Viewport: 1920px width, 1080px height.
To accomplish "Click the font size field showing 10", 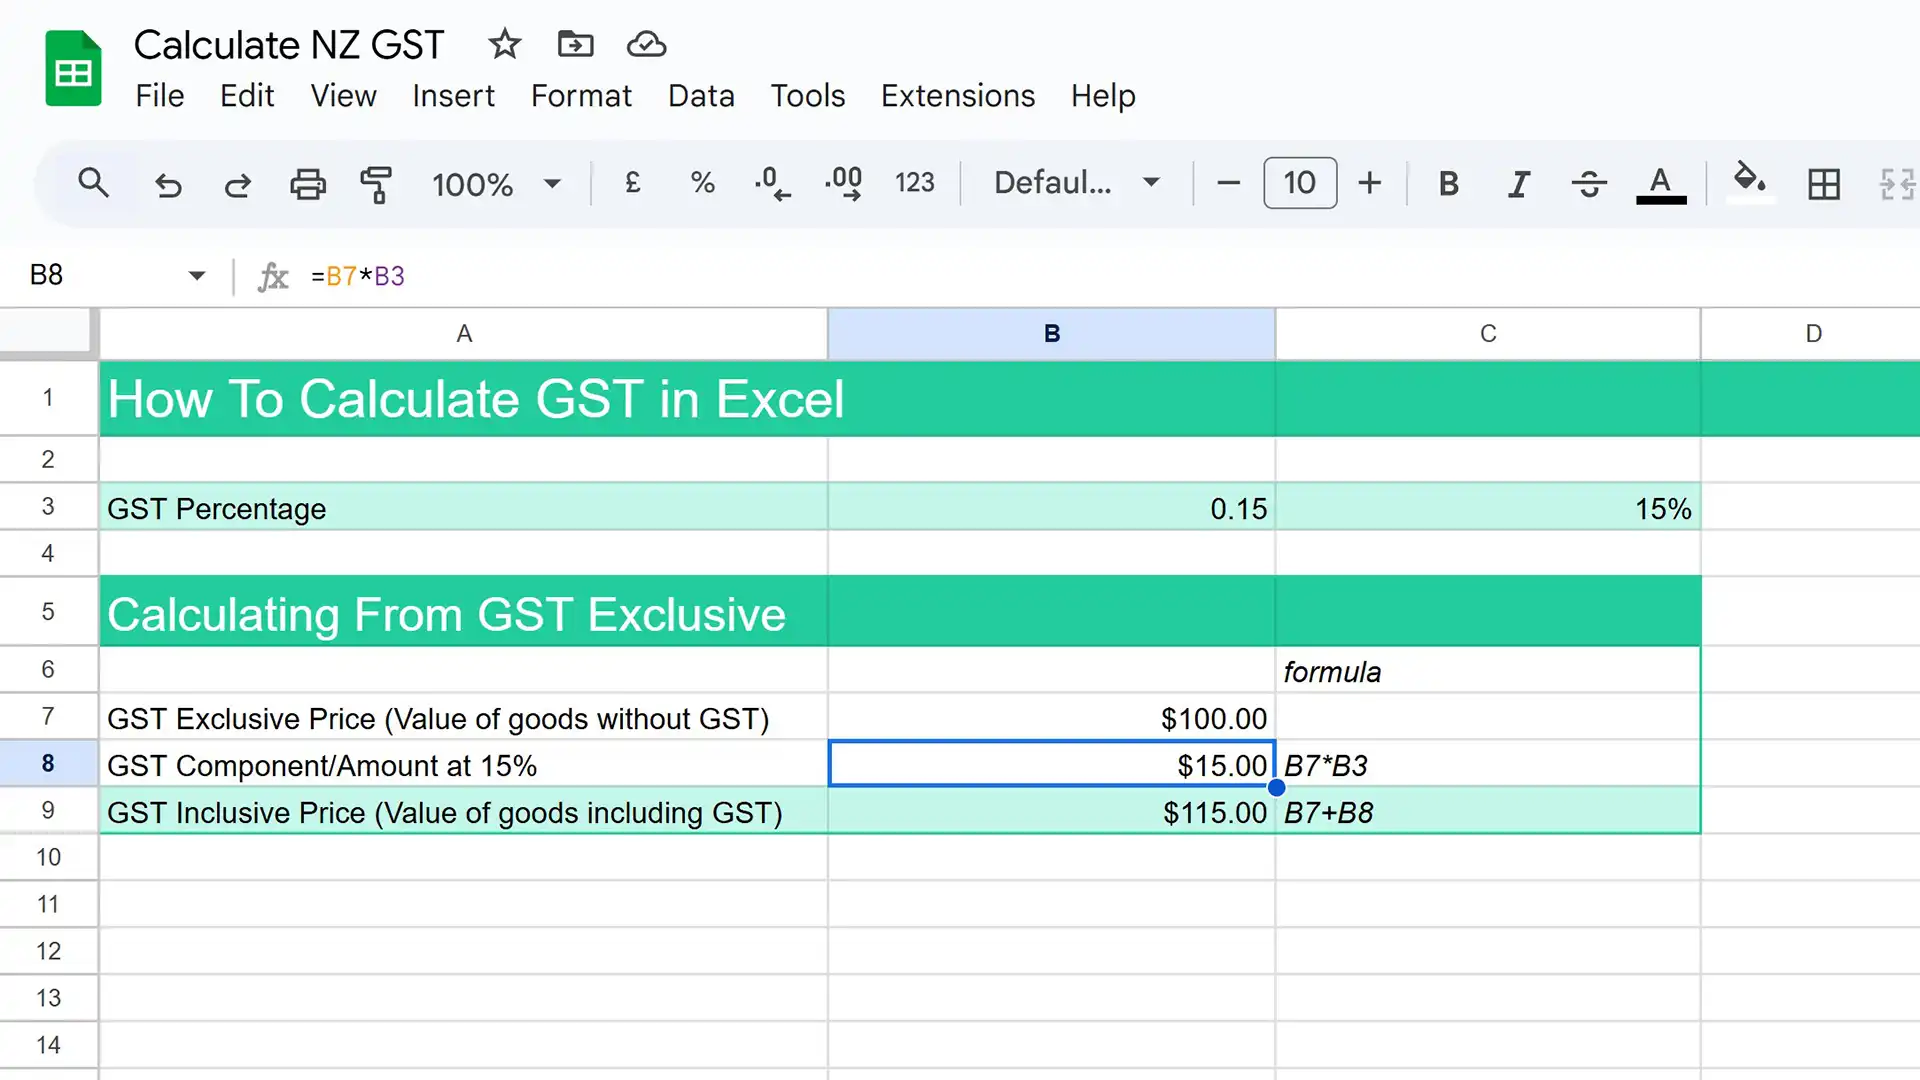I will [1300, 183].
